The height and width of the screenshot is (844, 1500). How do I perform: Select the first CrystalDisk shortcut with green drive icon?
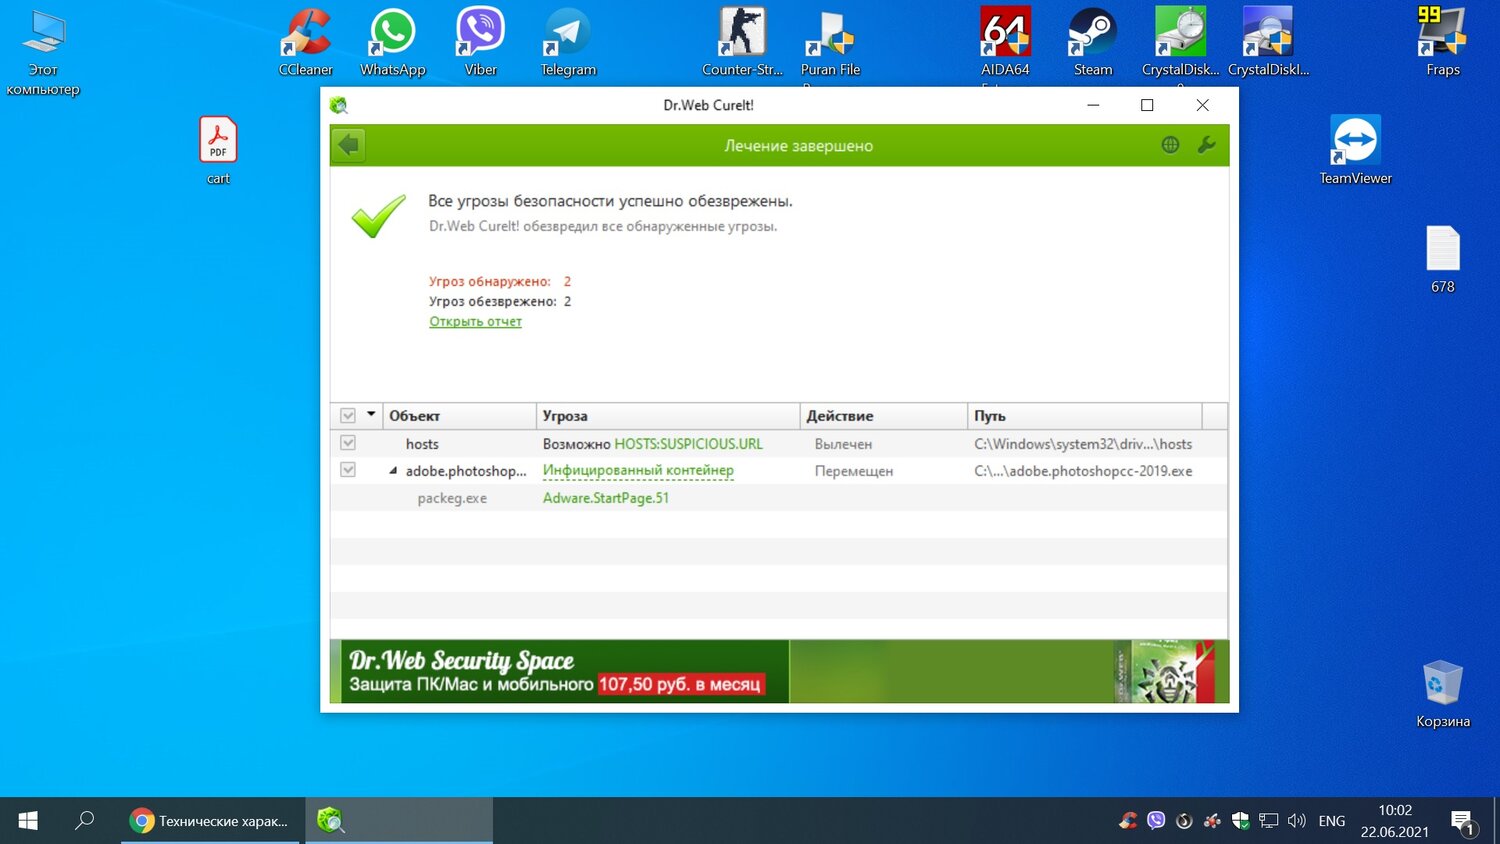[1180, 45]
